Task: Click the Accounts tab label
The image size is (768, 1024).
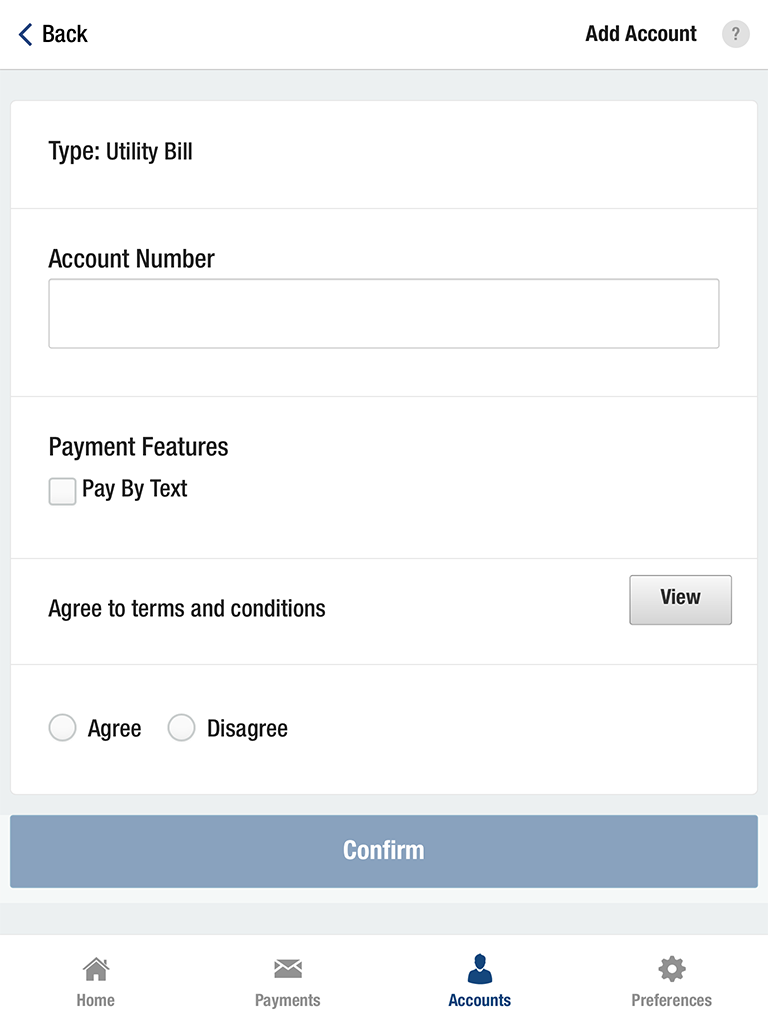Action: (480, 1000)
